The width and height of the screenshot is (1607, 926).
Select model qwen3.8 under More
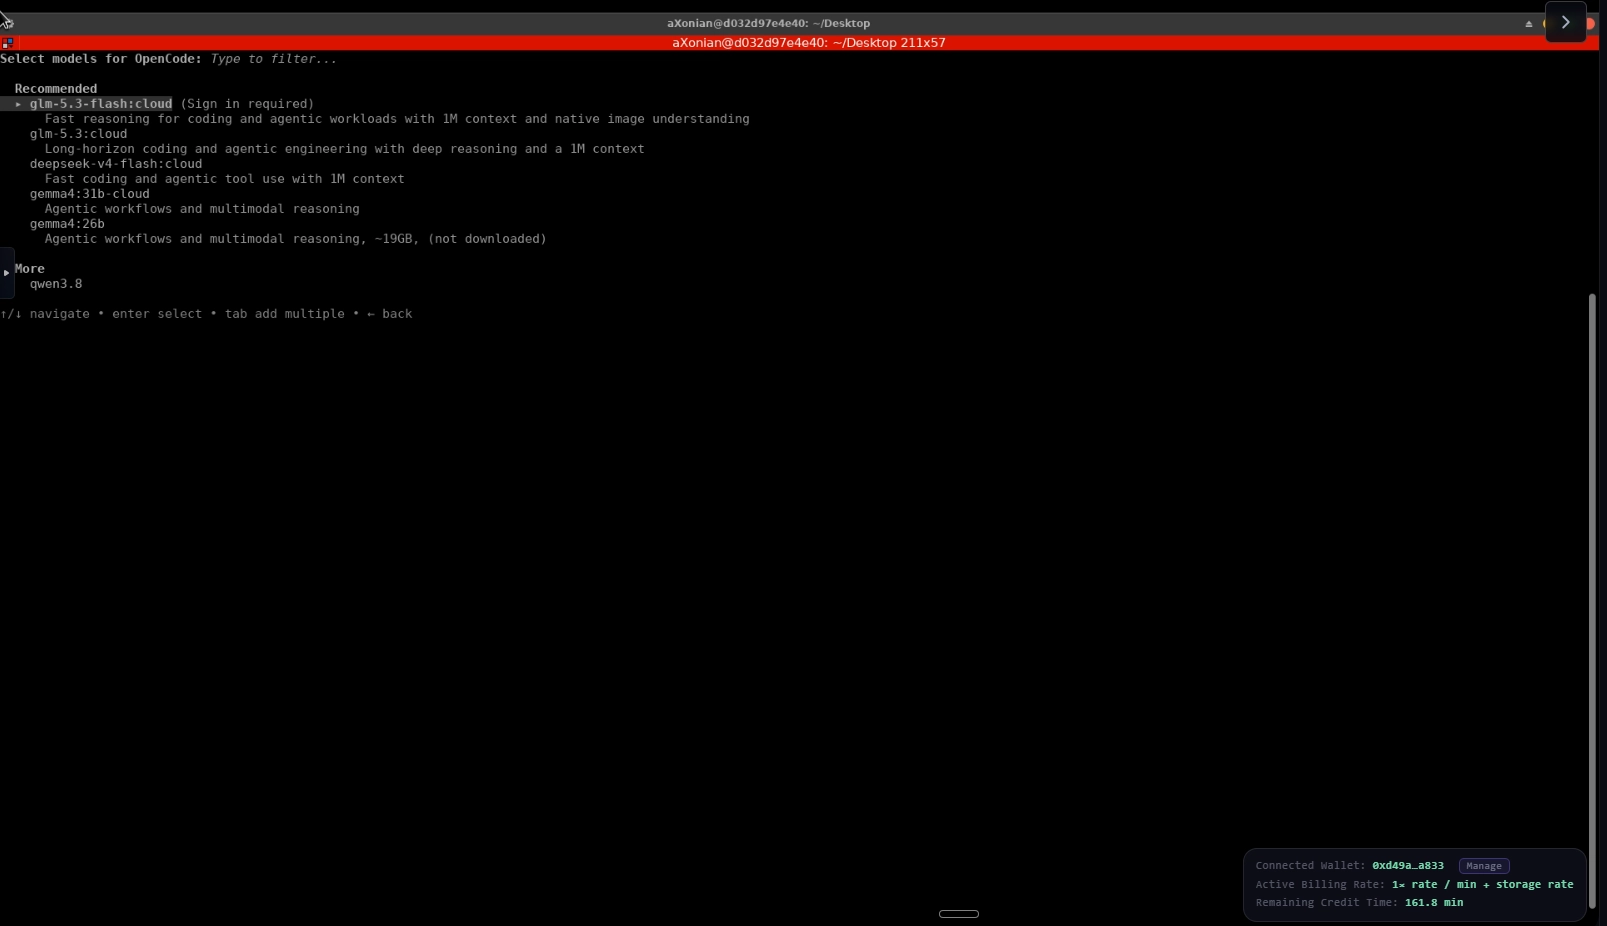coord(56,284)
